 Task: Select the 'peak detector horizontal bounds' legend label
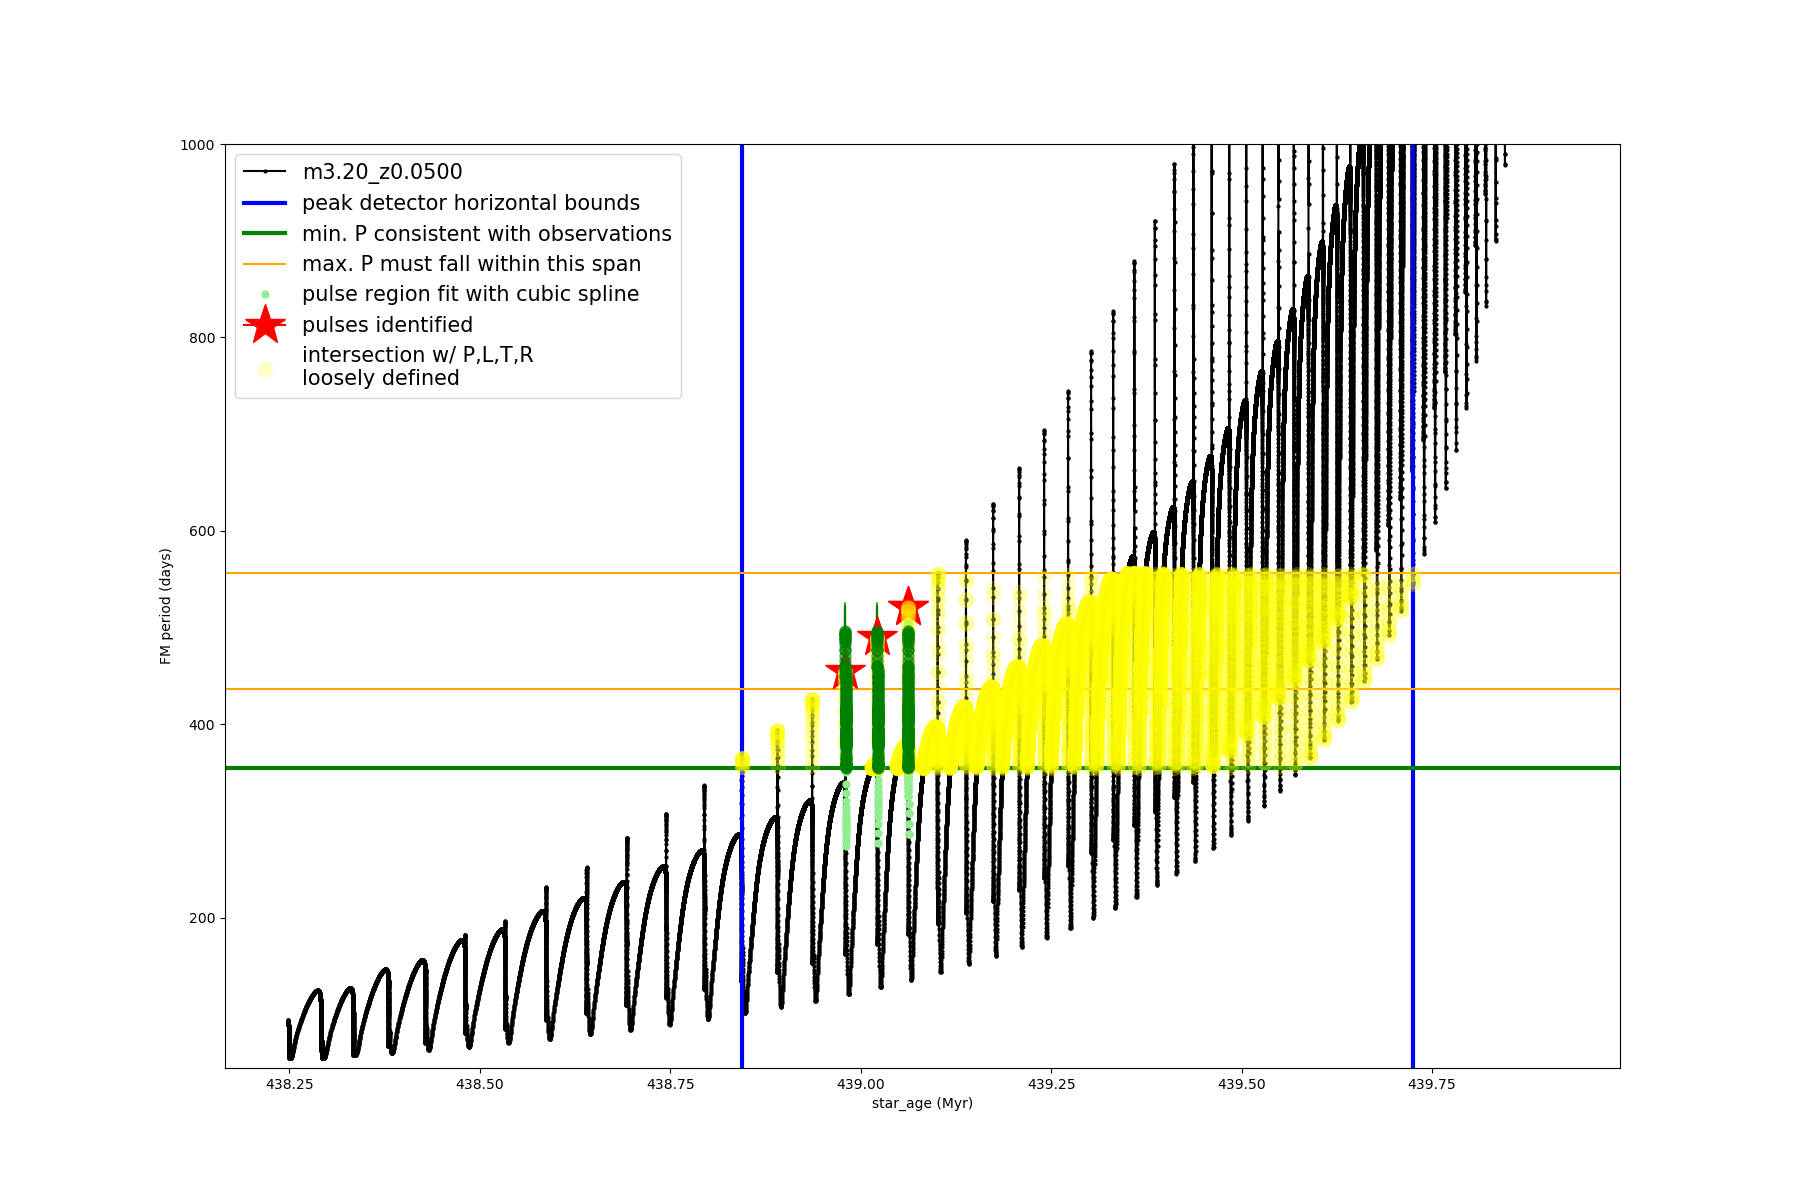471,203
